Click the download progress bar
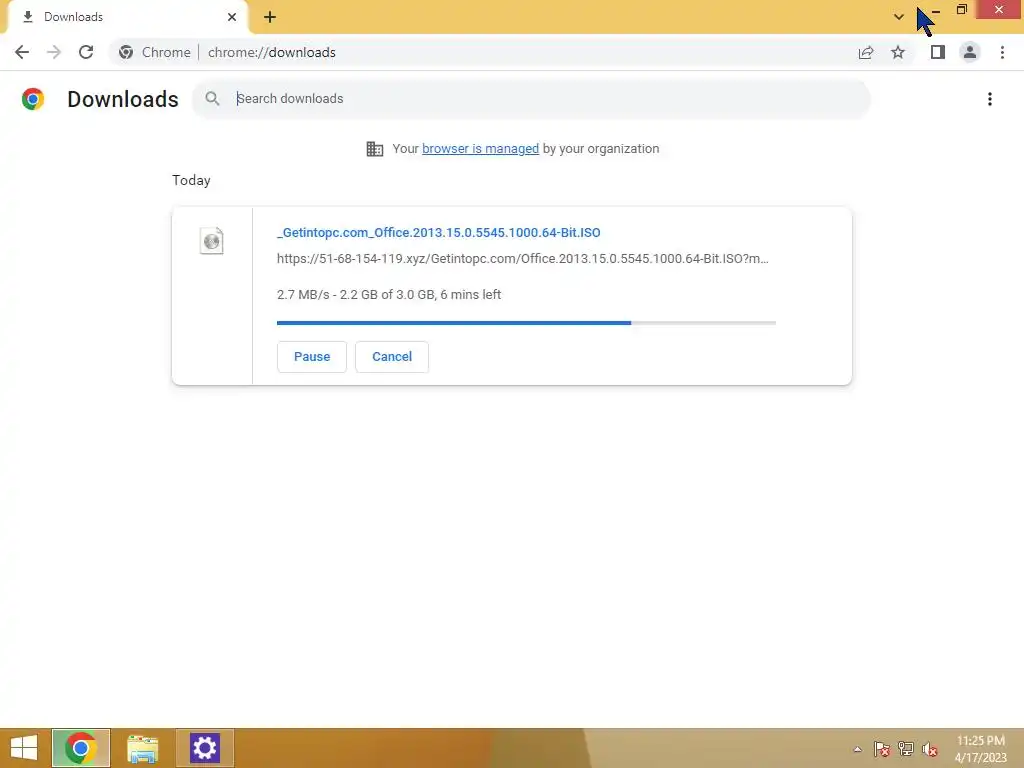The width and height of the screenshot is (1024, 768). point(526,323)
